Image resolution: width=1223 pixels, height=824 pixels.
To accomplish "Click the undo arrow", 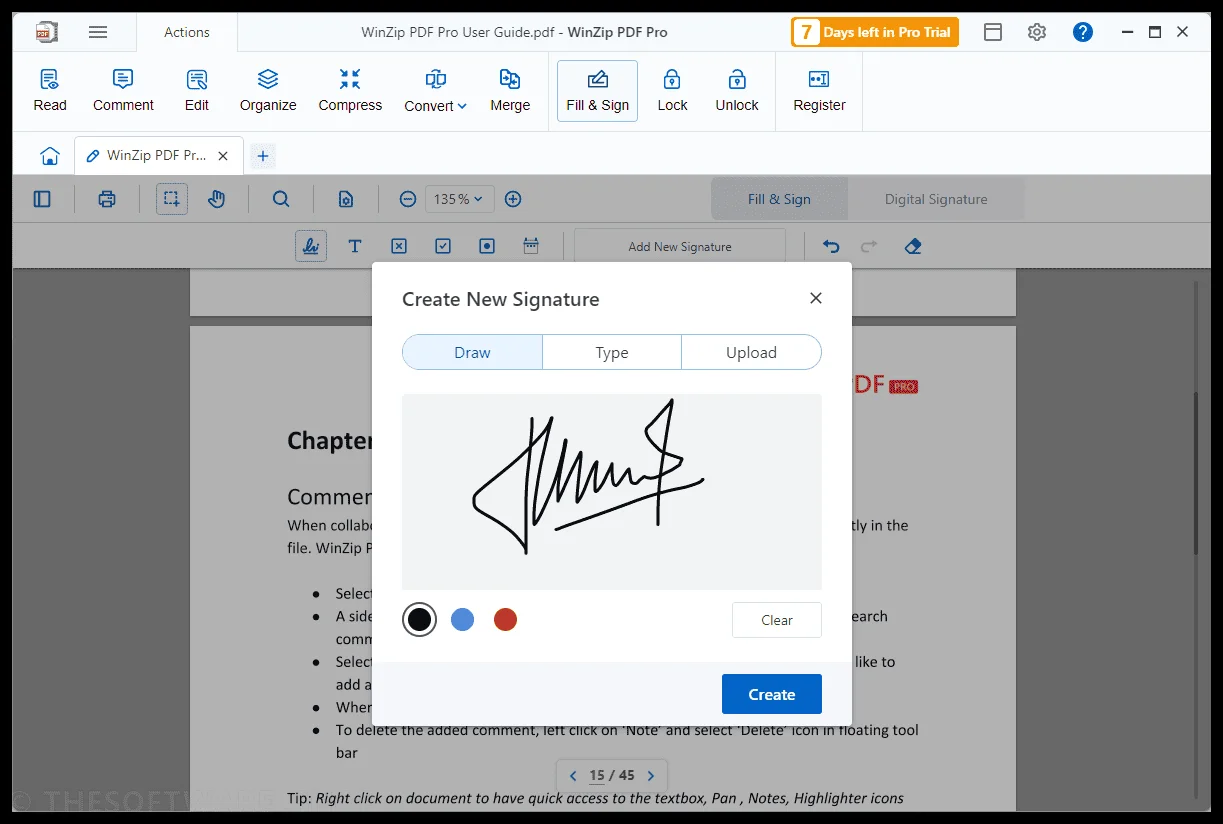I will click(831, 246).
